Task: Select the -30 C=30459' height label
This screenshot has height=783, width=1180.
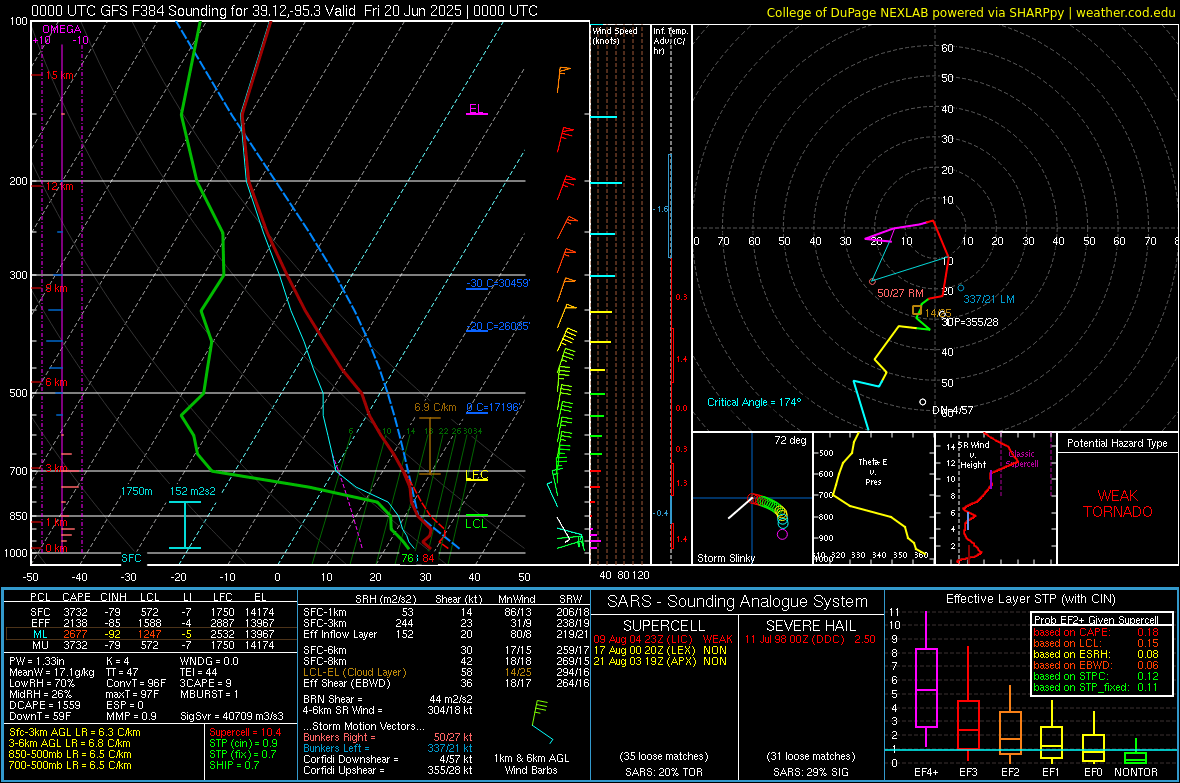Action: 498,283
